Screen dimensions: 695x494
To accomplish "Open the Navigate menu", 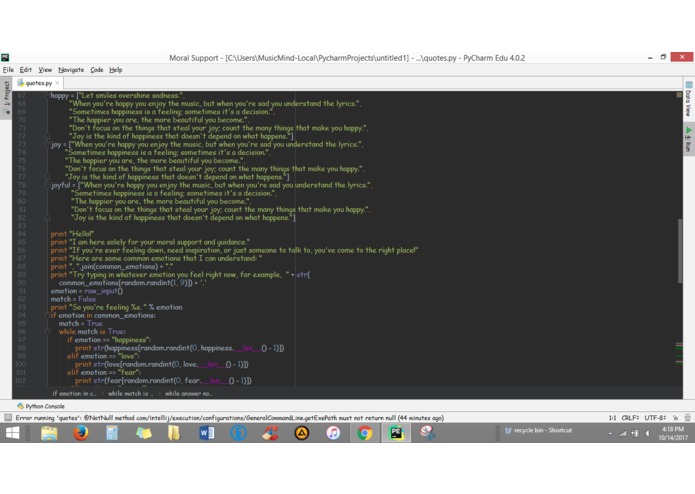I will tap(71, 70).
